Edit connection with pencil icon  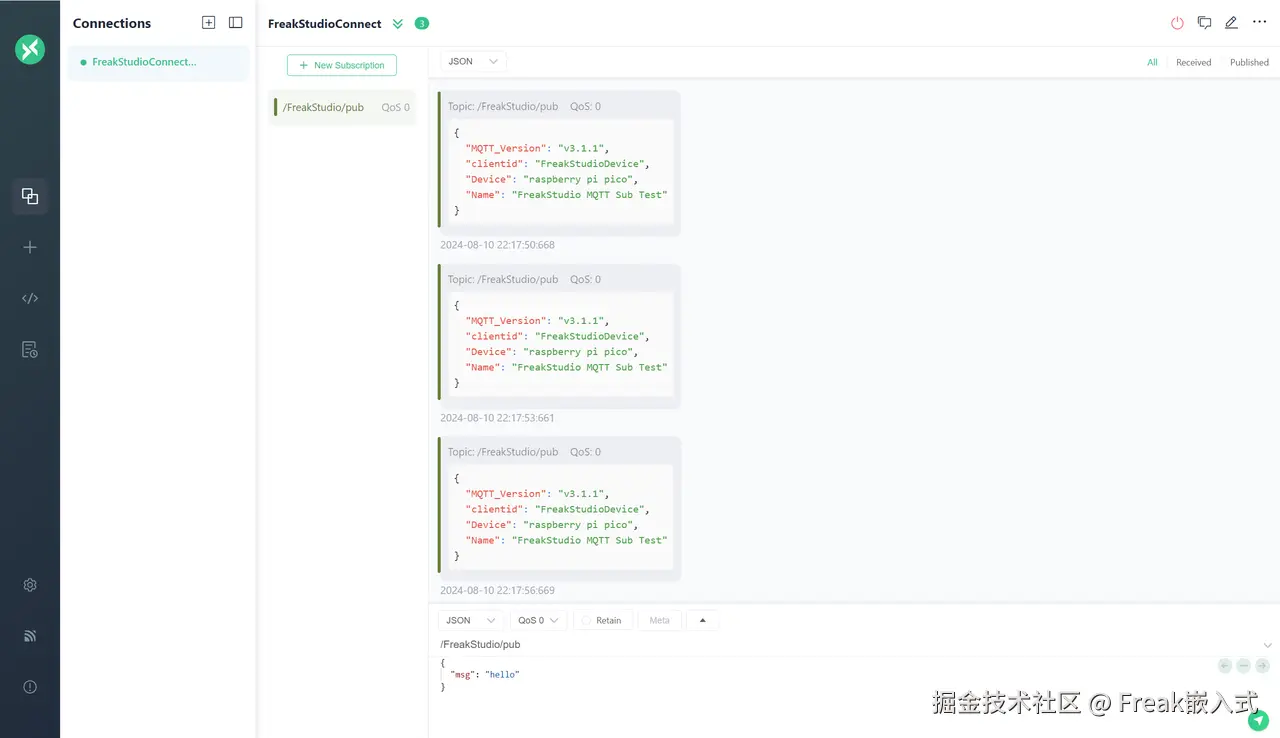pos(1231,22)
